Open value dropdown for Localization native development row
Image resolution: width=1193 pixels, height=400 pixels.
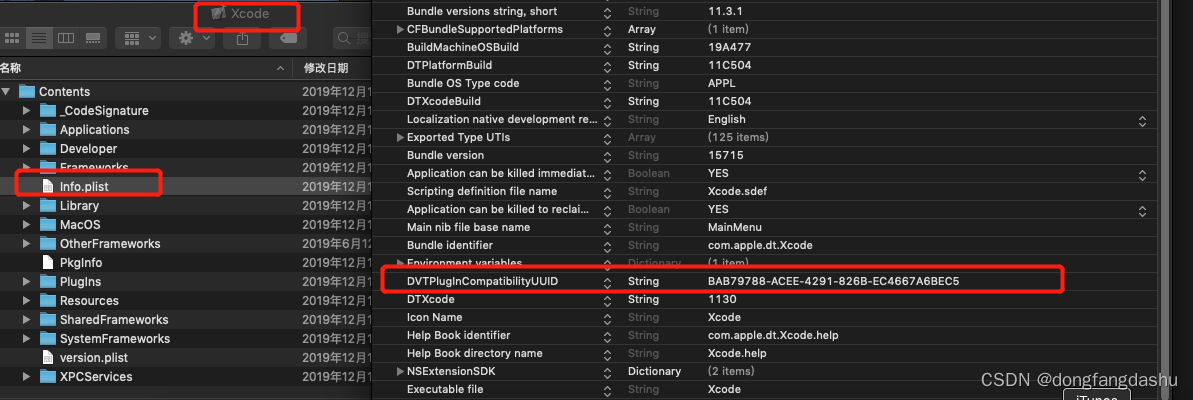(1142, 120)
